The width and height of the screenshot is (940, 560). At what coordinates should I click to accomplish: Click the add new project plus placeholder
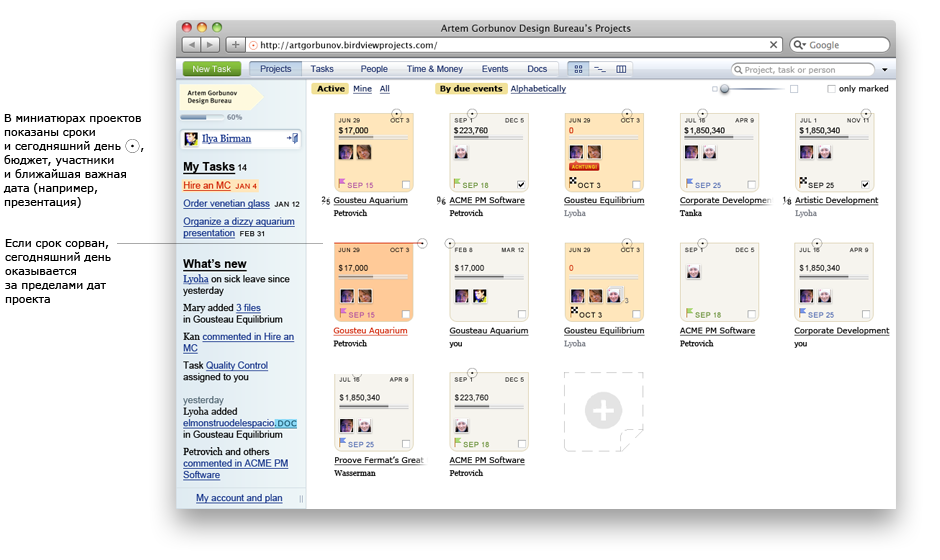pyautogui.click(x=604, y=411)
